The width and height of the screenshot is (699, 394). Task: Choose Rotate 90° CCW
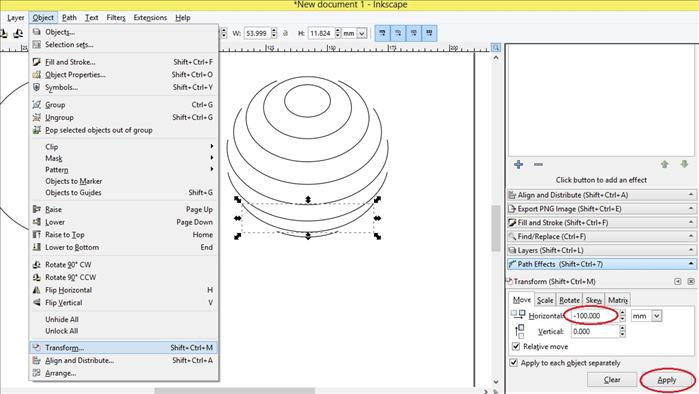coord(124,277)
